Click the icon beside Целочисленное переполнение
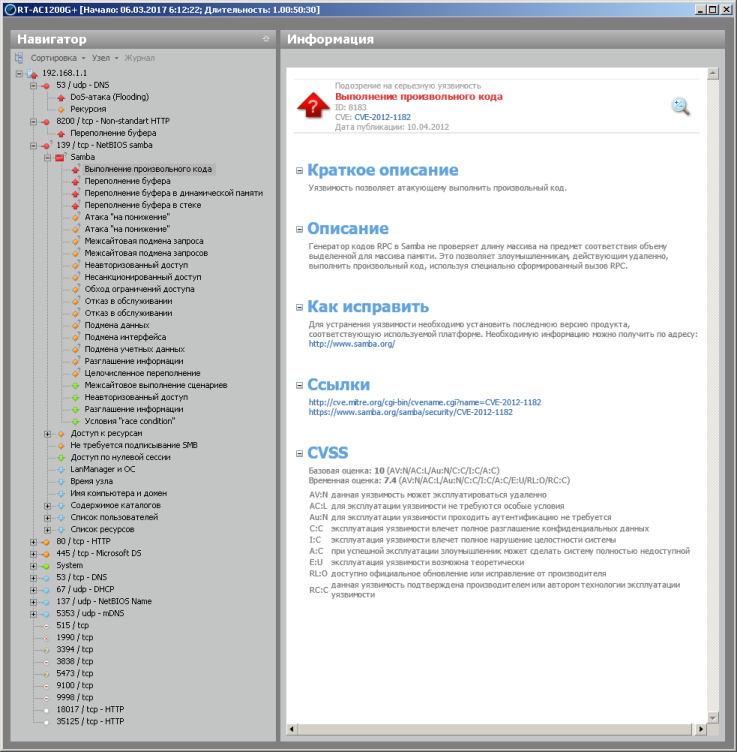This screenshot has width=737, height=752. point(75,373)
